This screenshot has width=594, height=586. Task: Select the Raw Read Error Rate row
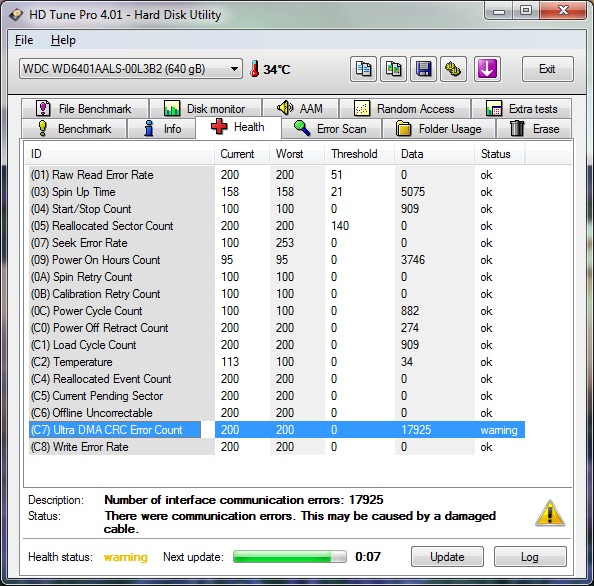[277, 175]
